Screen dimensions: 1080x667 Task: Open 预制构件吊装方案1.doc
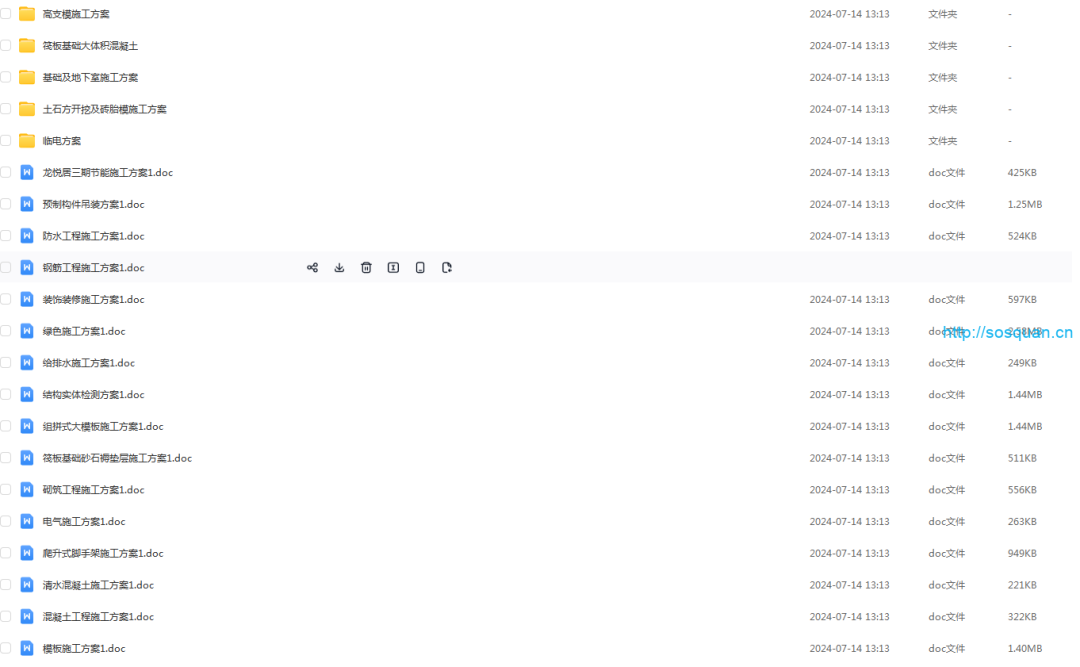point(94,204)
